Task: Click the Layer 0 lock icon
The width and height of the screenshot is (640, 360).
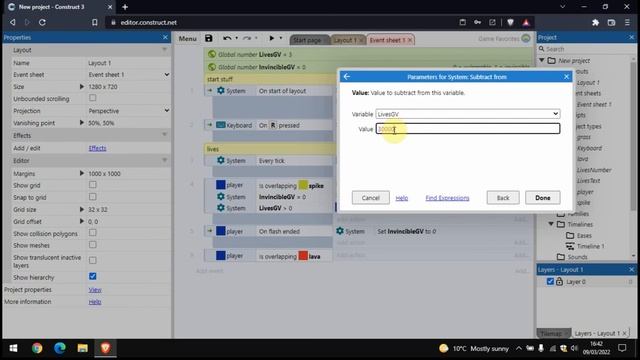Action: click(559, 281)
